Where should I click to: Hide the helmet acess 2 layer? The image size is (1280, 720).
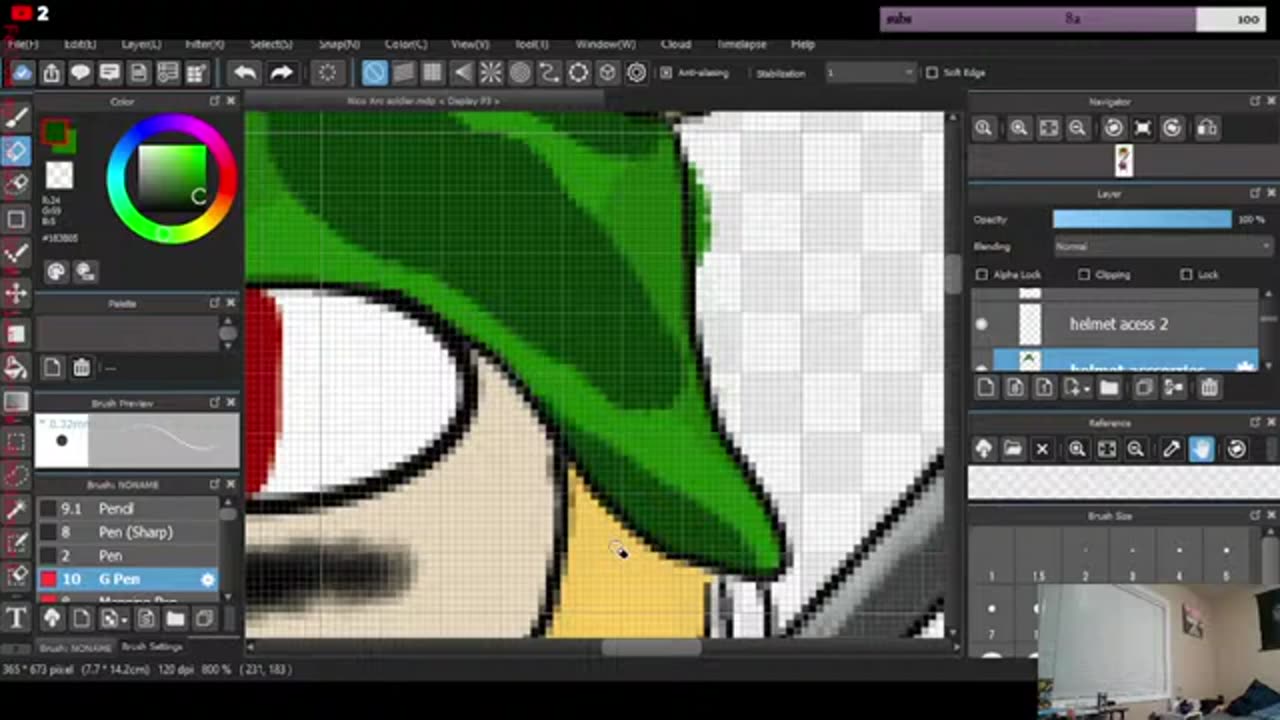coord(981,324)
